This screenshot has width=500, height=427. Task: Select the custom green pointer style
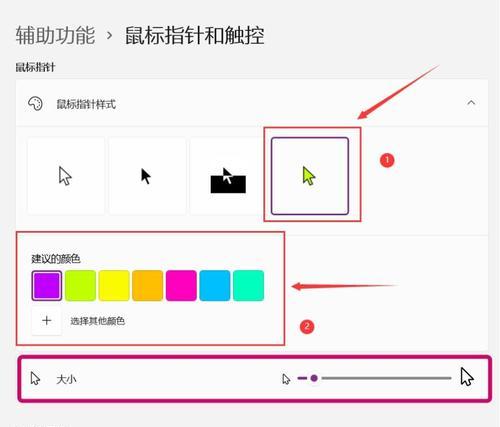coord(310,176)
